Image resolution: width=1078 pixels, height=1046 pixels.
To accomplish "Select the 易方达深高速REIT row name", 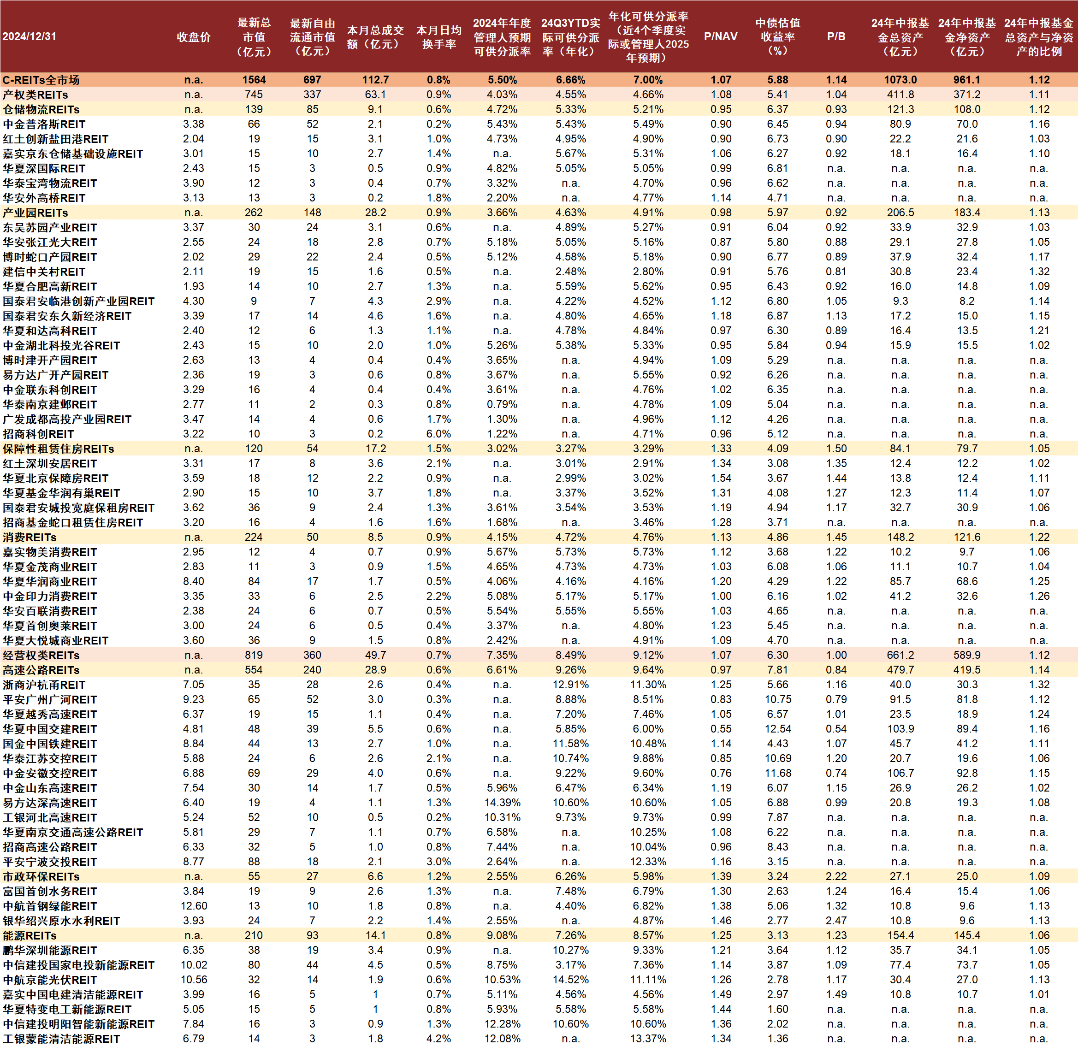I will click(50, 803).
